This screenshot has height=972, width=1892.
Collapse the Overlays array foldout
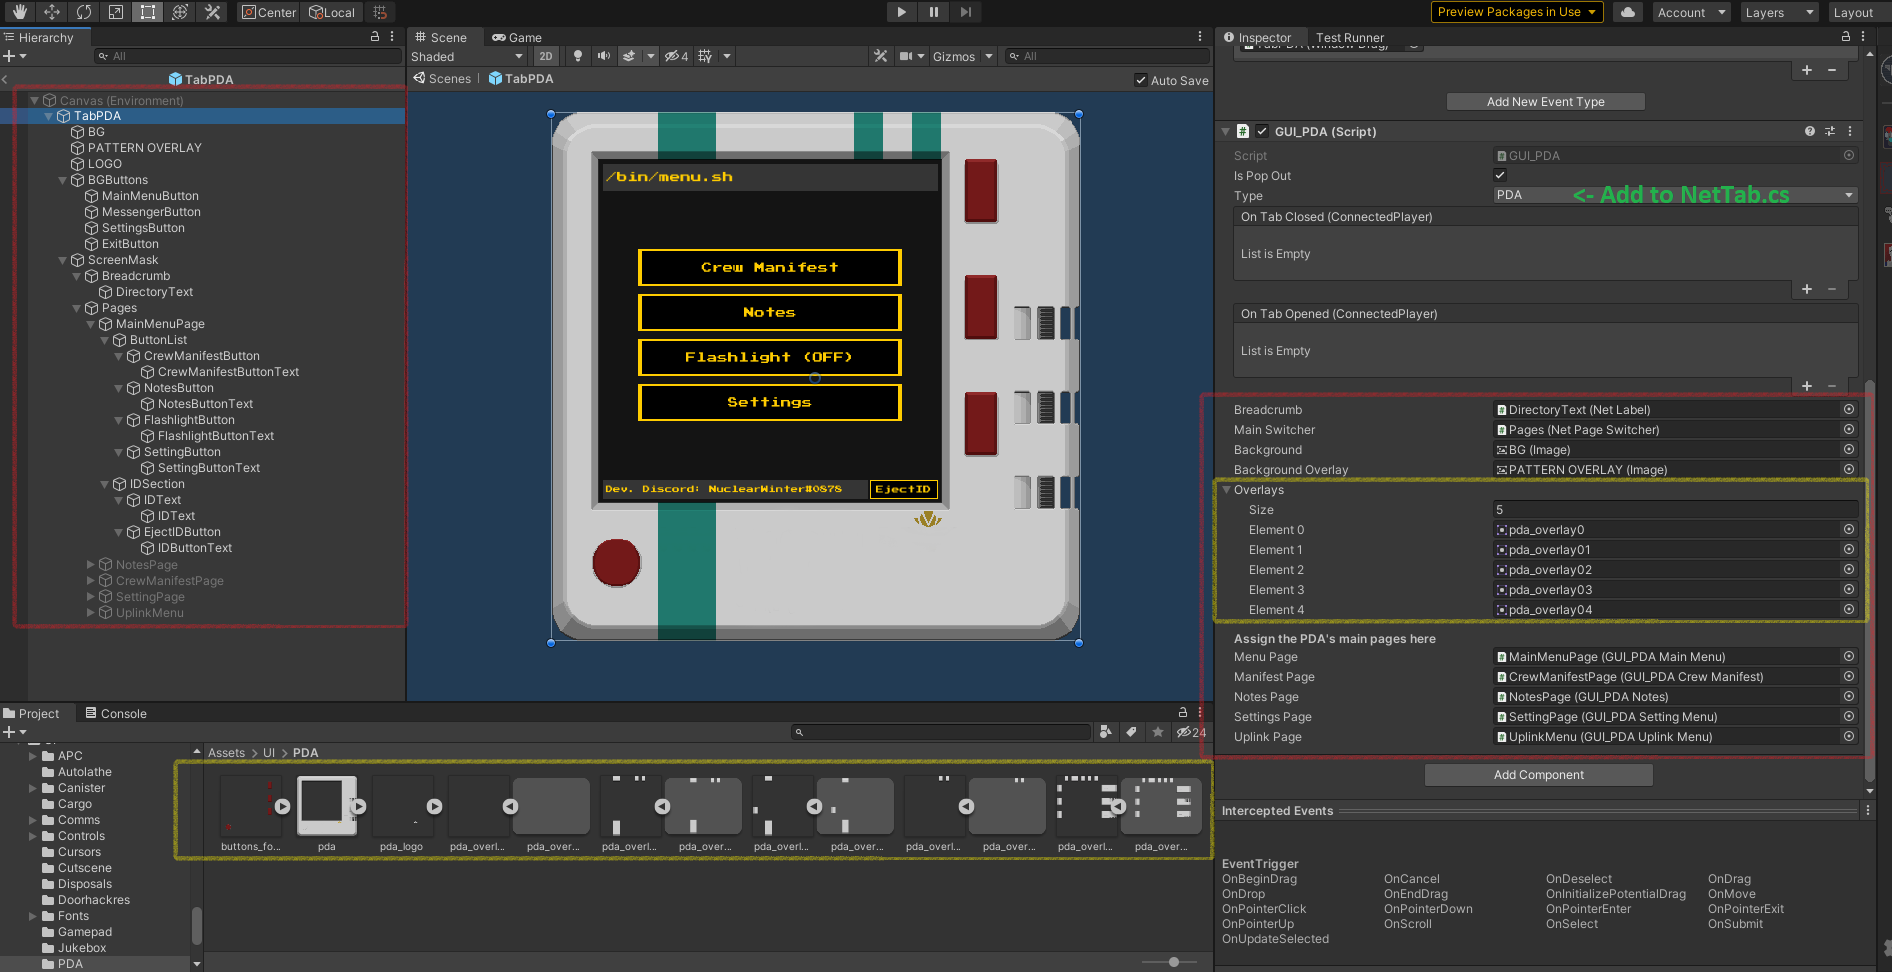tap(1227, 490)
